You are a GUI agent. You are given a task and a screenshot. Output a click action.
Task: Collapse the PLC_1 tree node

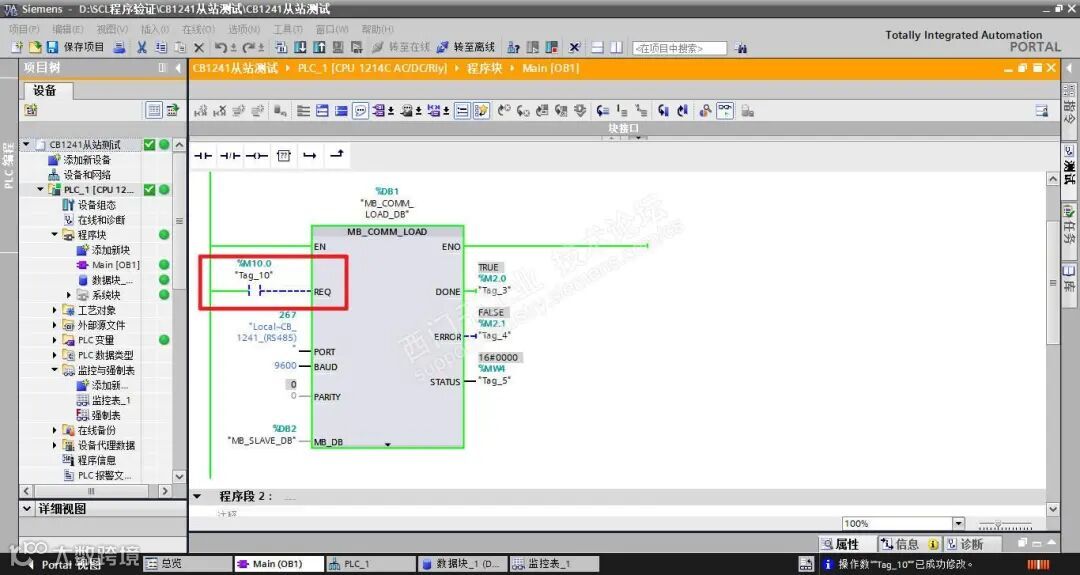click(x=40, y=189)
